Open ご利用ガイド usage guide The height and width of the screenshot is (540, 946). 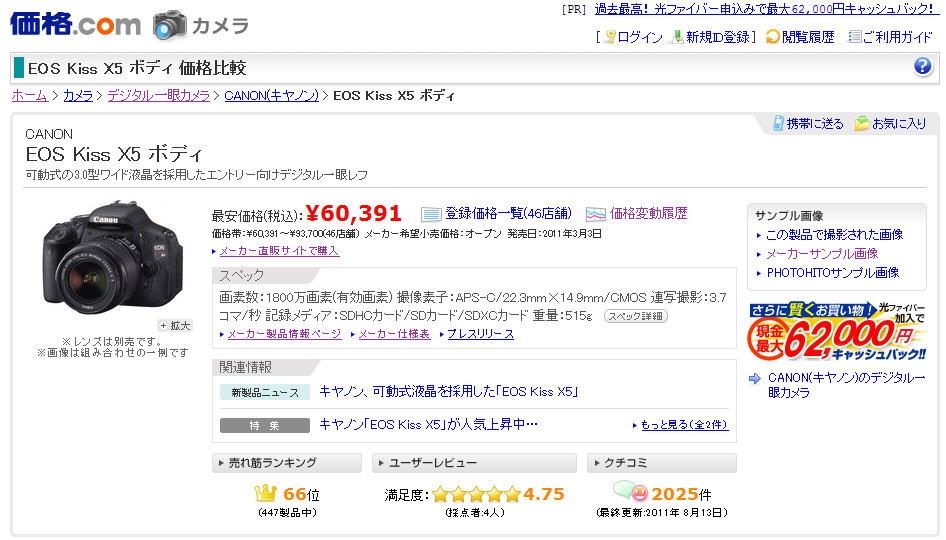point(890,37)
